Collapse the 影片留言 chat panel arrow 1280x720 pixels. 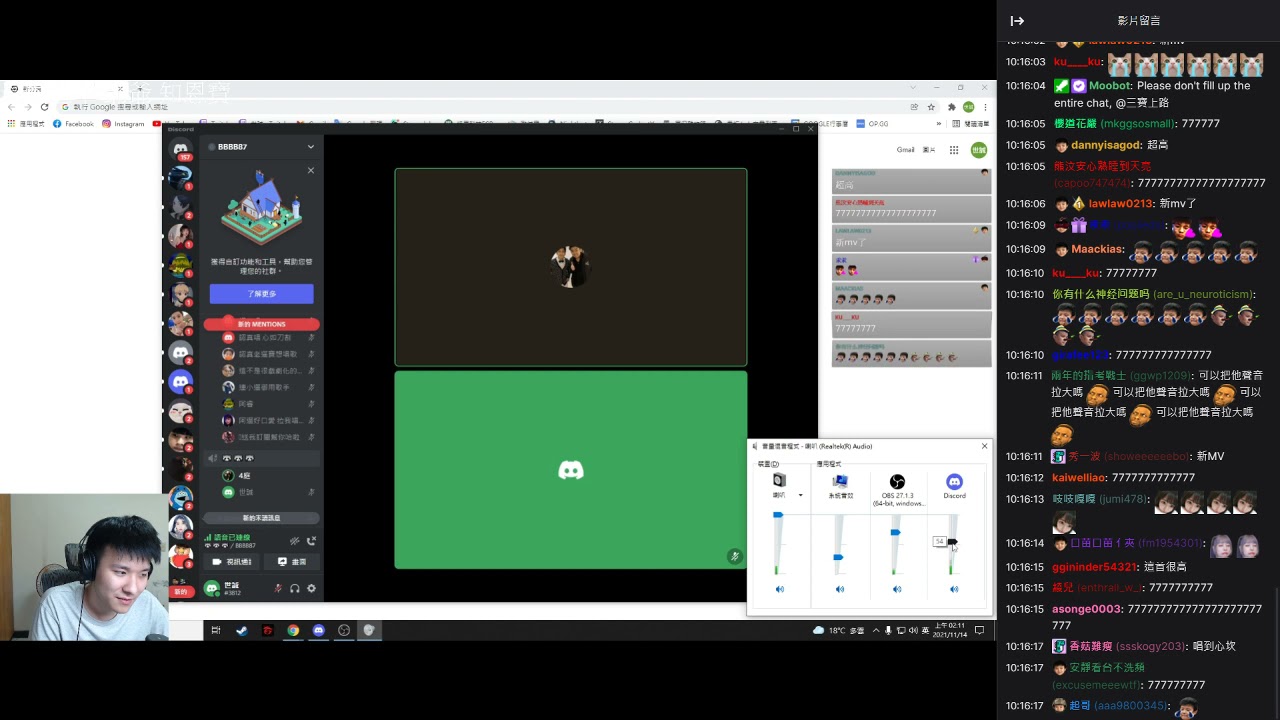point(1017,21)
